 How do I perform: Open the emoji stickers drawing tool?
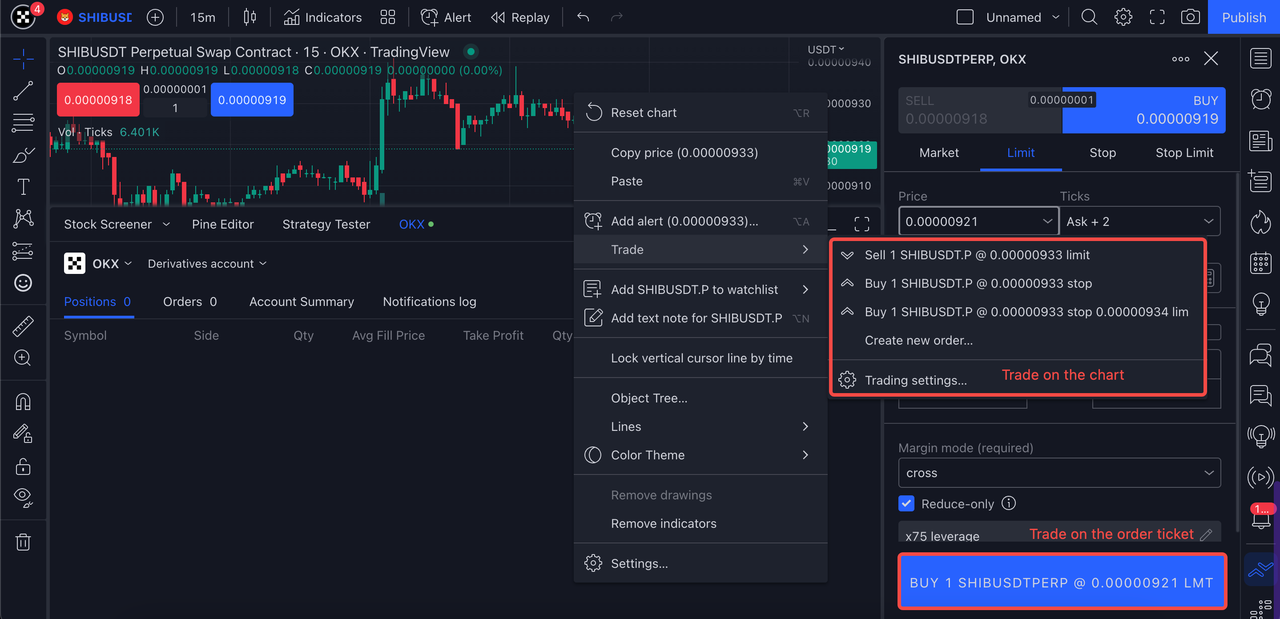pyautogui.click(x=24, y=283)
